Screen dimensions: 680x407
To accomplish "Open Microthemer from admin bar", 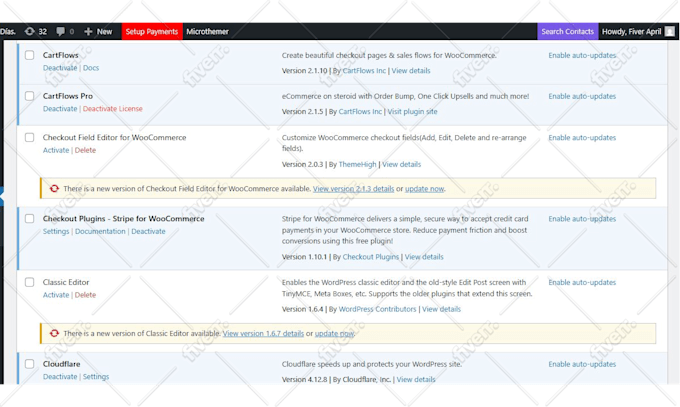I will (x=207, y=31).
